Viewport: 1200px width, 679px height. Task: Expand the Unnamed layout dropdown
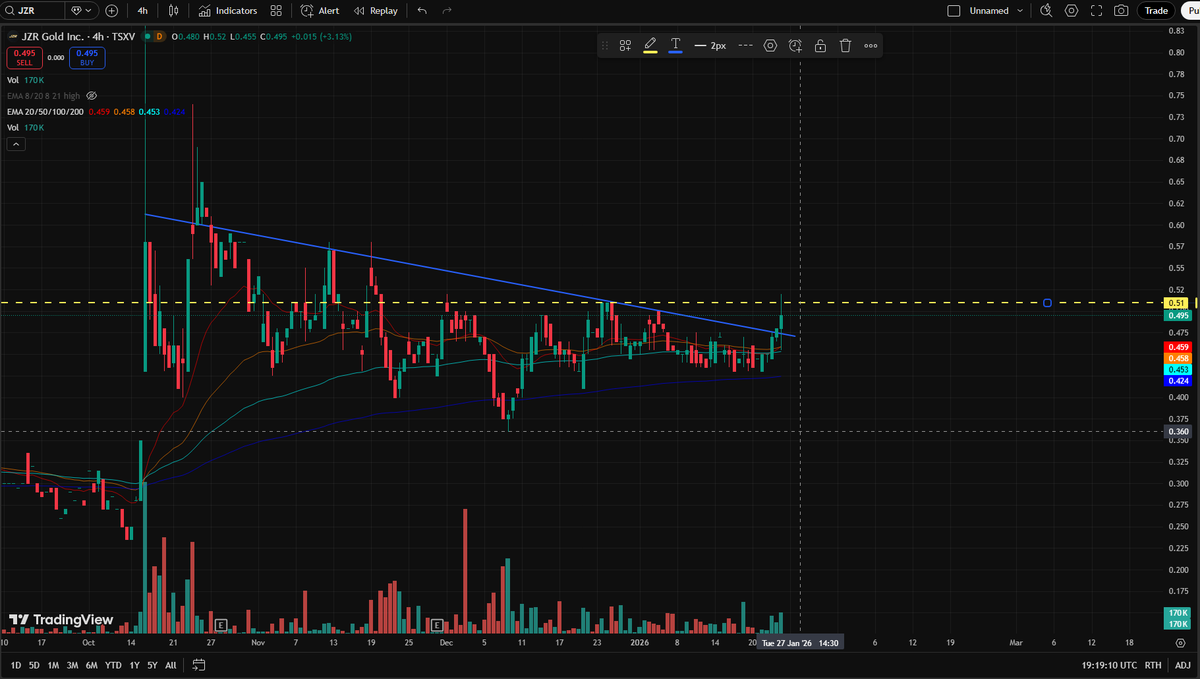click(x=1019, y=10)
